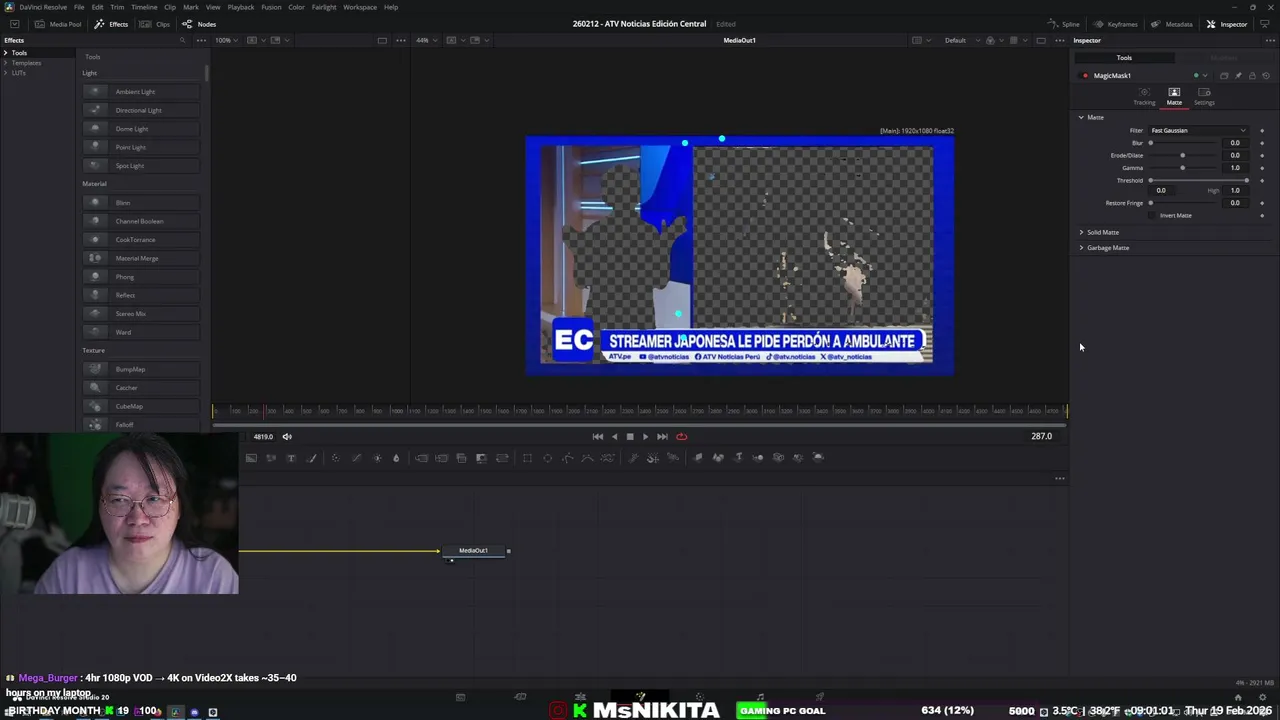
Task: Click the Channel Boolean material tool
Action: coord(141,221)
